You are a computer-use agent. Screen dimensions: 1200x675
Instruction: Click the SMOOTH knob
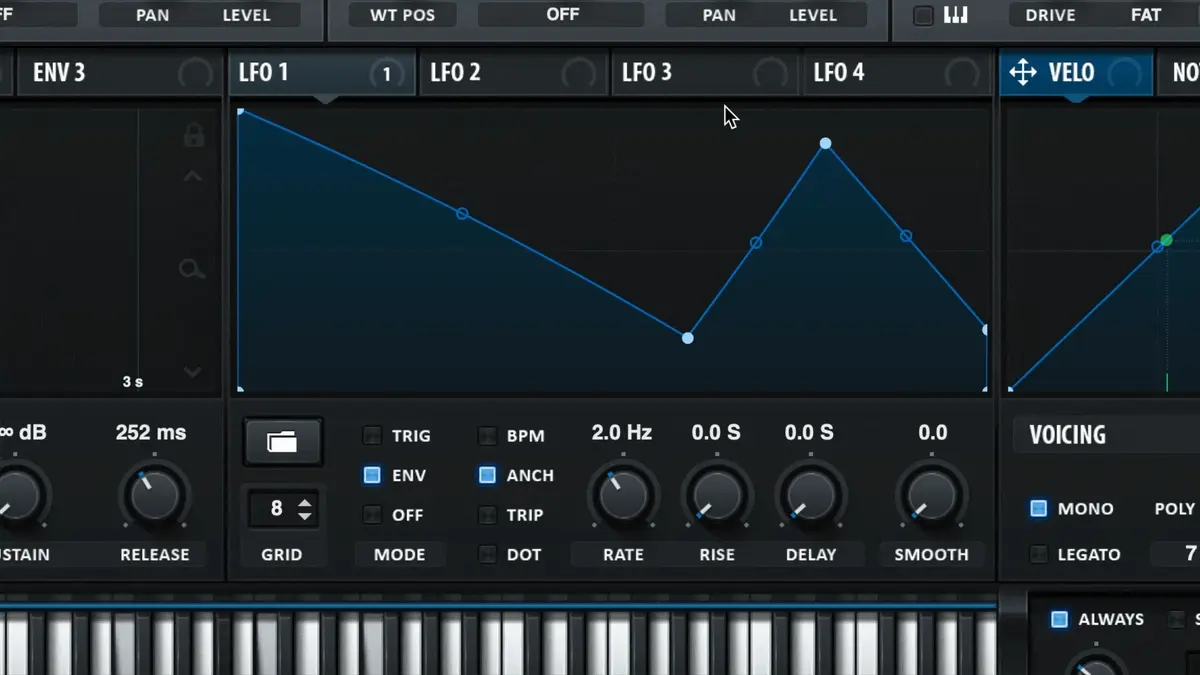(x=932, y=494)
